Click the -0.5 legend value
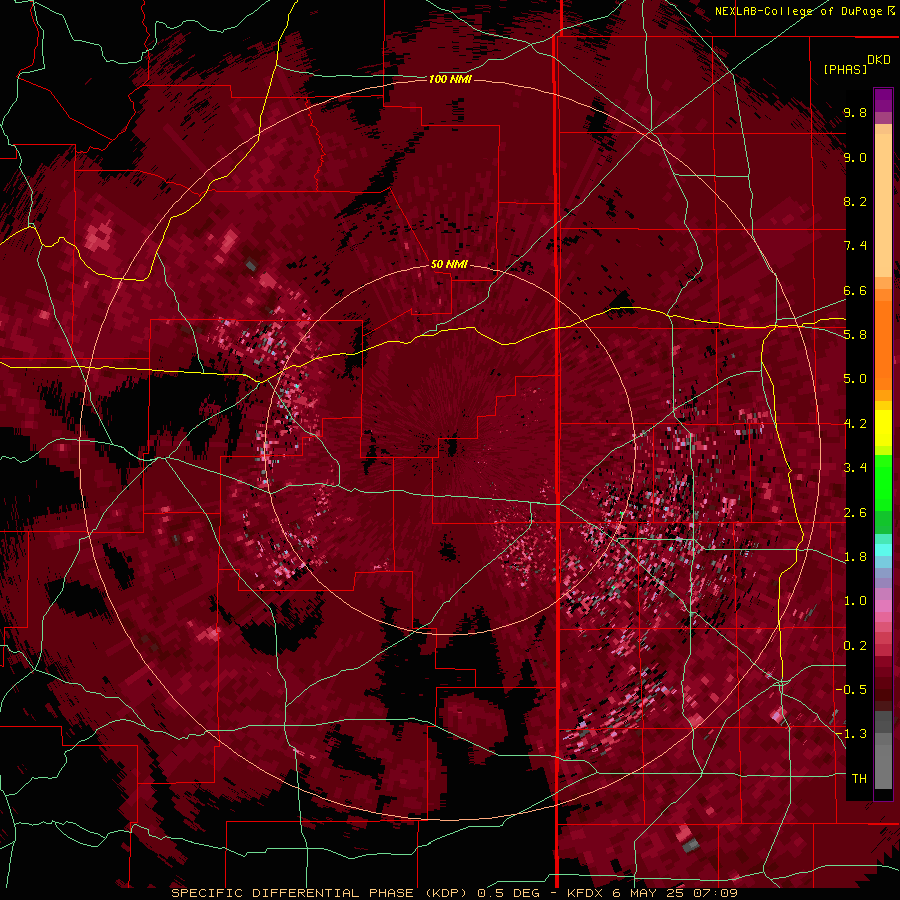900x900 pixels. (x=852, y=690)
